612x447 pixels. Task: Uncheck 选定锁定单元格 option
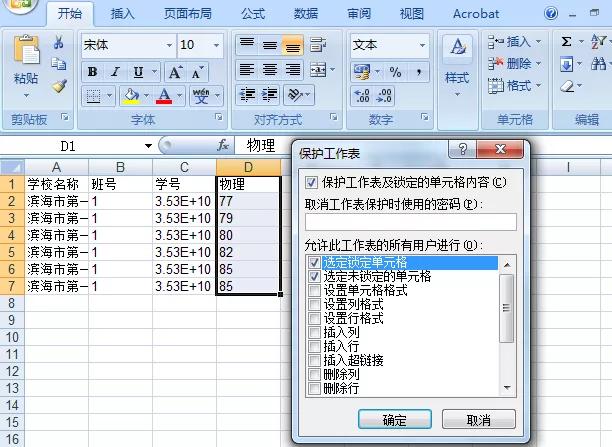click(314, 262)
